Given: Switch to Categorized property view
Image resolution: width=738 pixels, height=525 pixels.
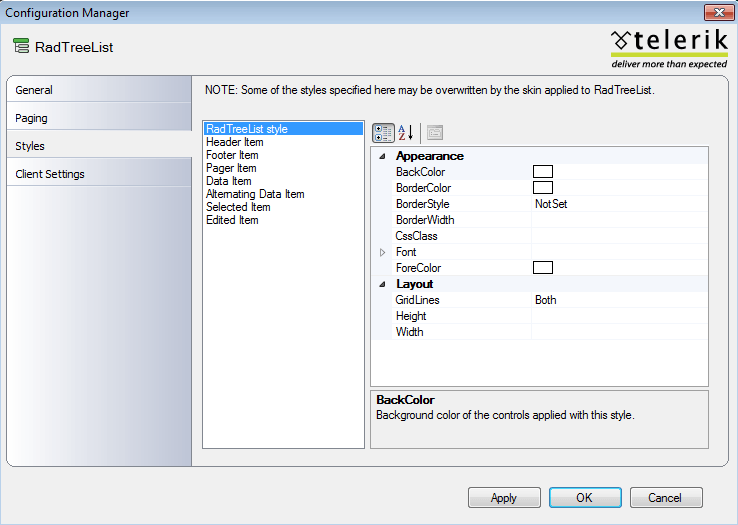Looking at the screenshot, I should tap(383, 133).
